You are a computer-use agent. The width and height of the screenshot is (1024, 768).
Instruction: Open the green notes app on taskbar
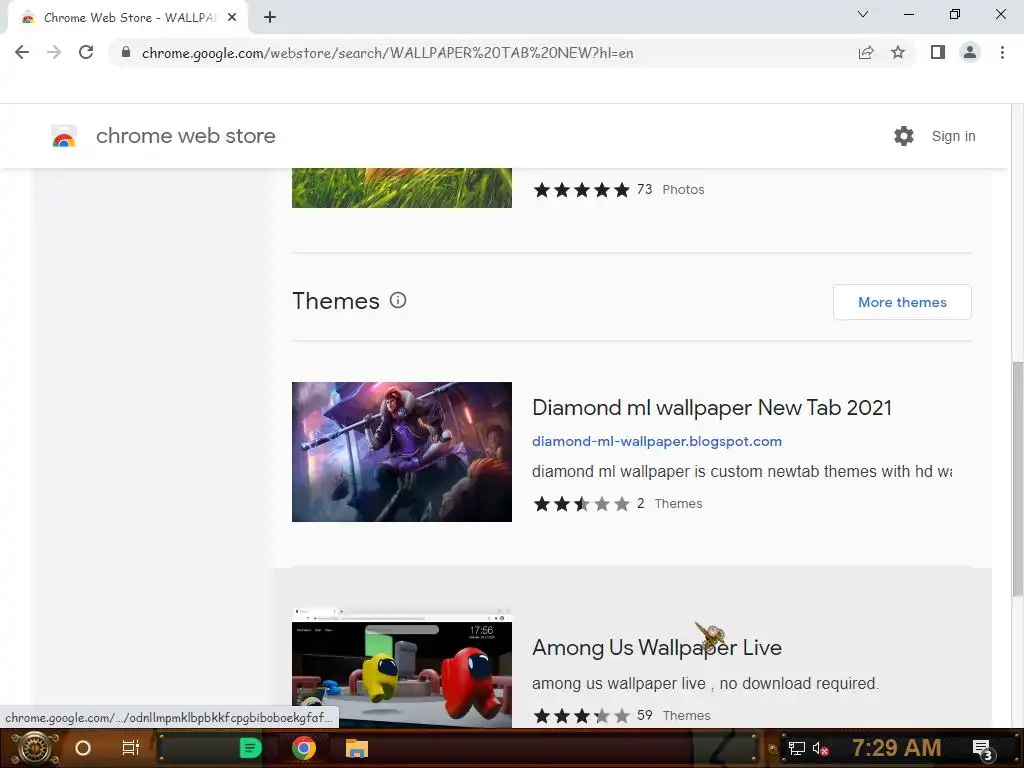tap(249, 748)
